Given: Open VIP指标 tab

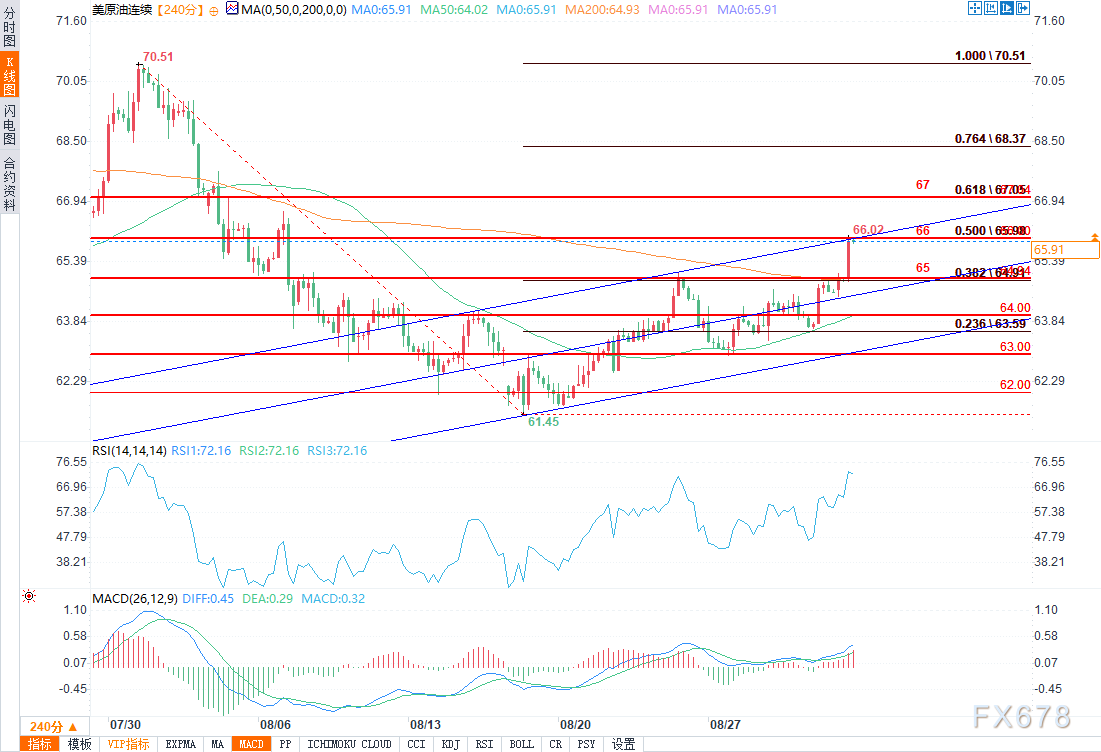Looking at the screenshot, I should [128, 744].
